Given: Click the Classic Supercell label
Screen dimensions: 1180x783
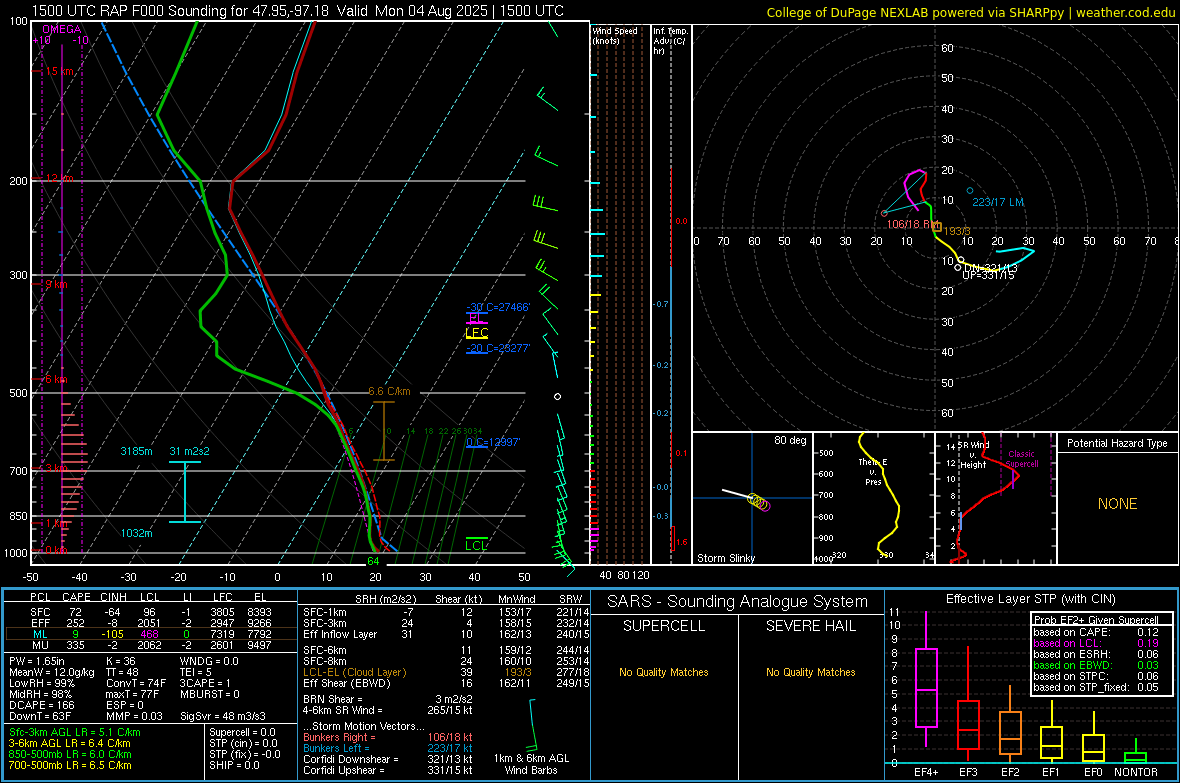Looking at the screenshot, I should coord(1022,459).
